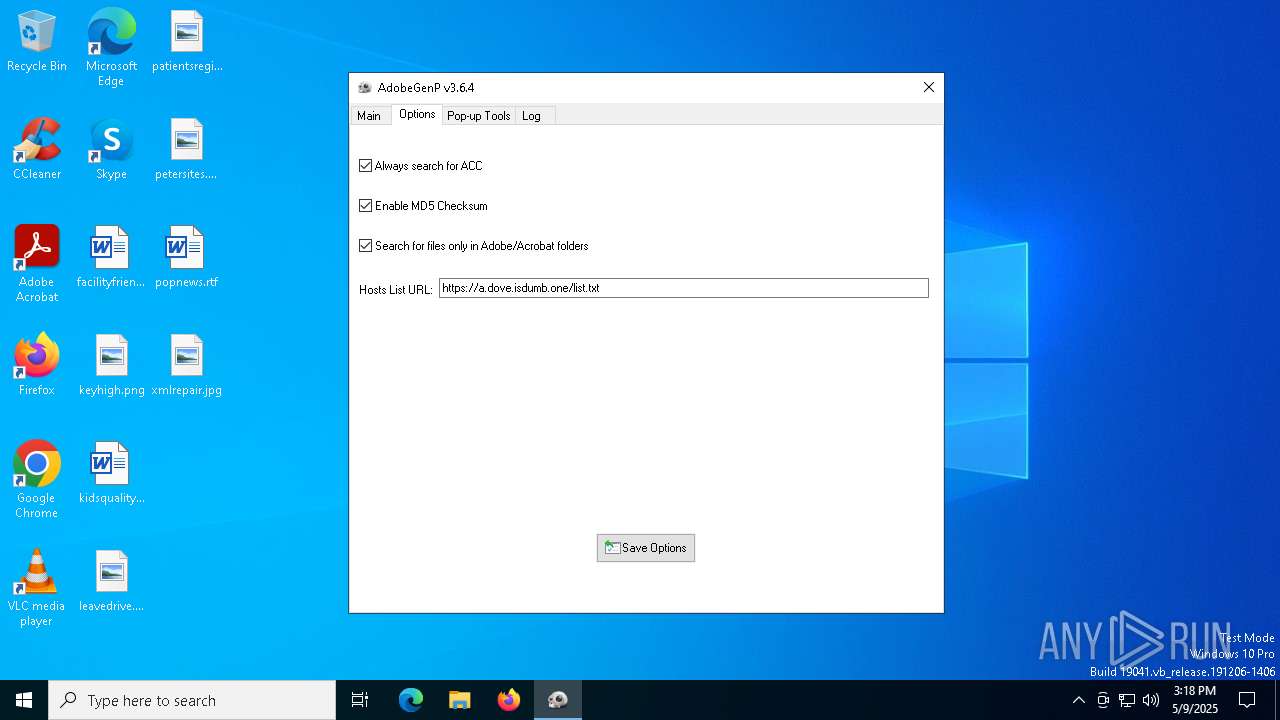The height and width of the screenshot is (720, 1280).
Task: Open the notification center
Action: pyautogui.click(x=1247, y=700)
